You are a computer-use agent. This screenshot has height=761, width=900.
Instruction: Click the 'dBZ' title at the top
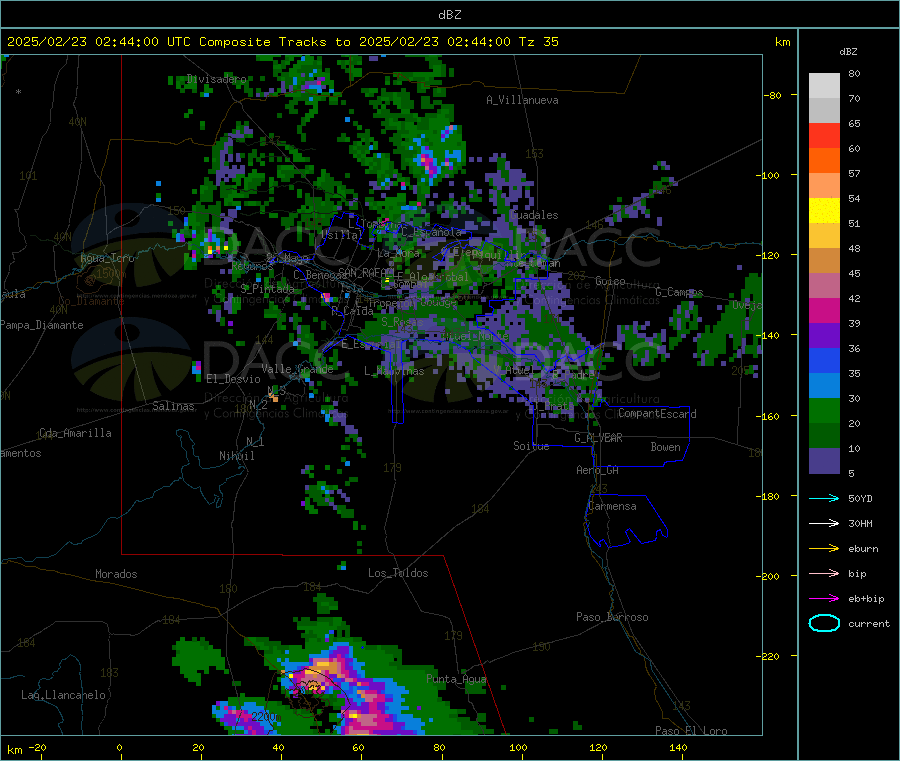coord(449,15)
